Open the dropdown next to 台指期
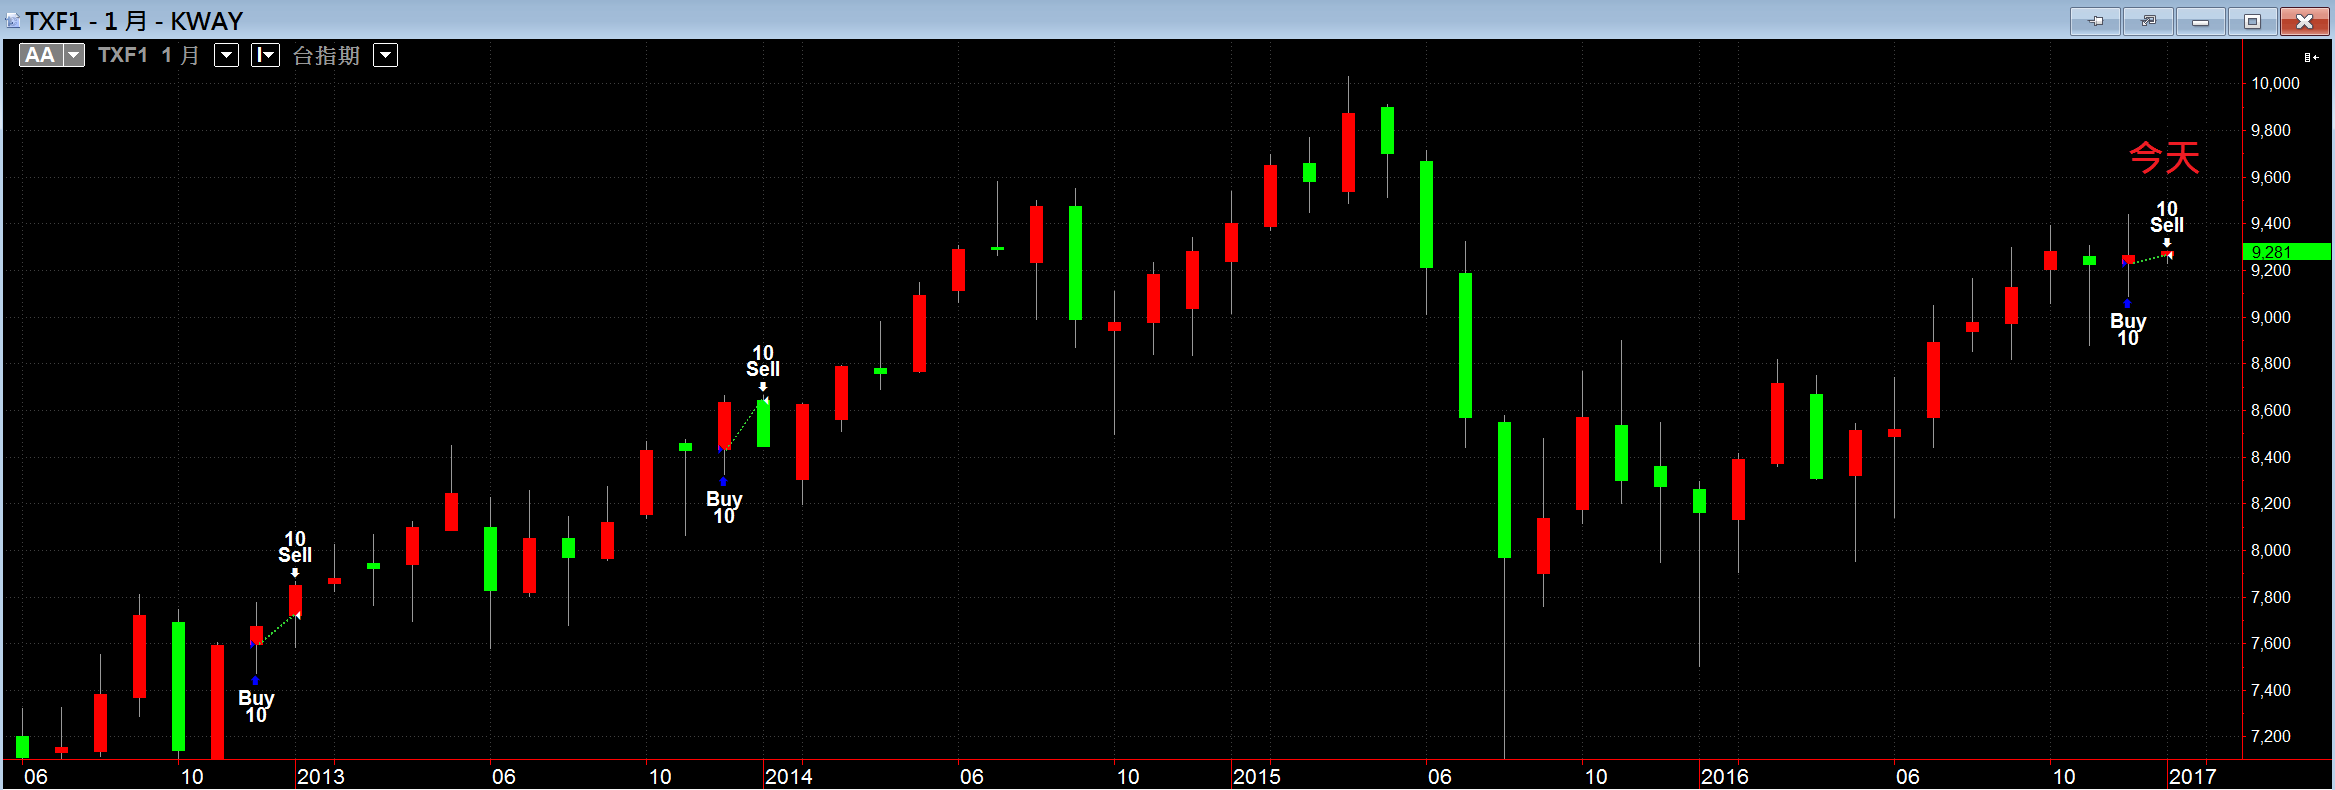 tap(386, 55)
